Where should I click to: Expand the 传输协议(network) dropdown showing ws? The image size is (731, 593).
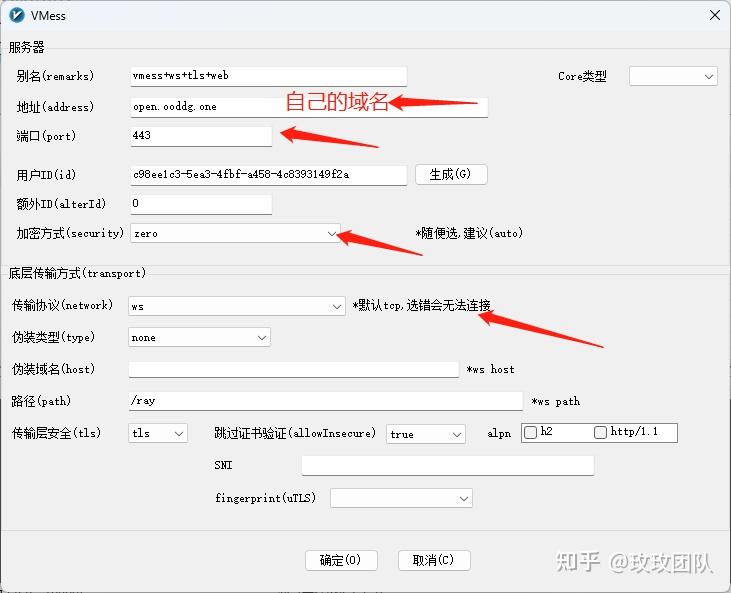pos(236,306)
